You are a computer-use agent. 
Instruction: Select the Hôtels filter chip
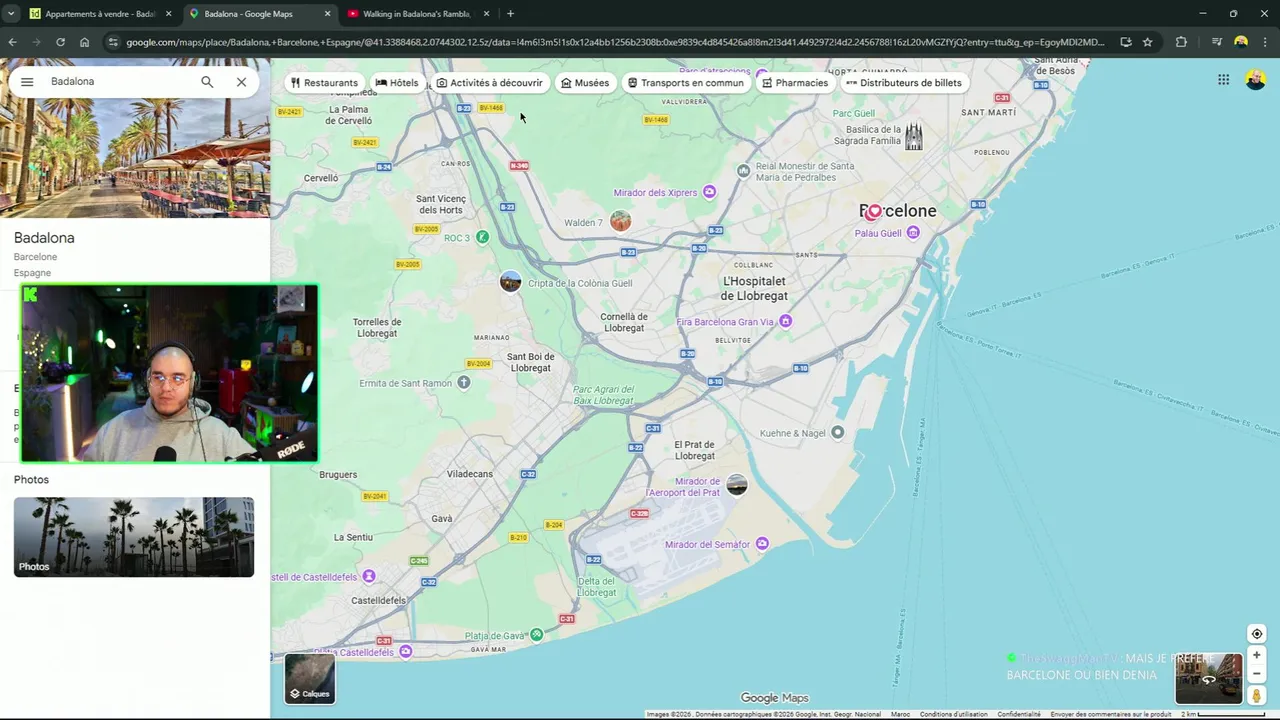(397, 83)
